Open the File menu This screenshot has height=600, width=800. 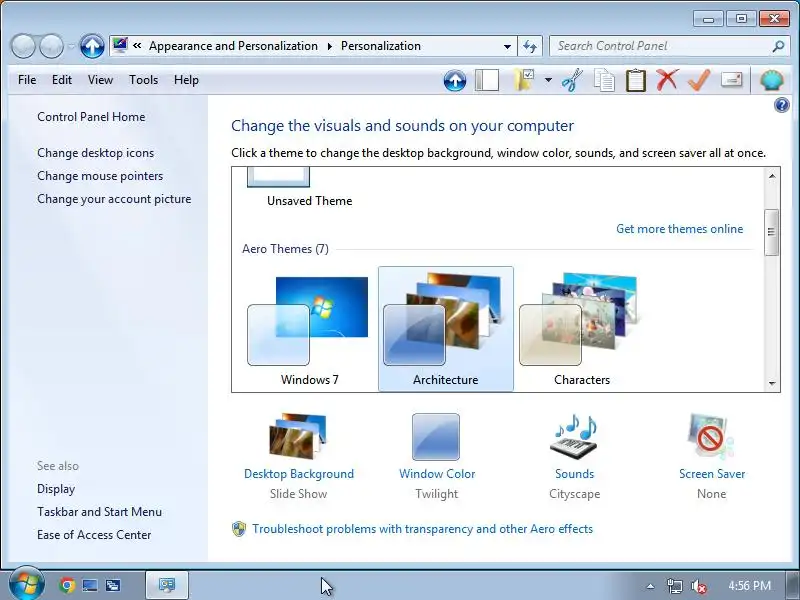pos(27,80)
